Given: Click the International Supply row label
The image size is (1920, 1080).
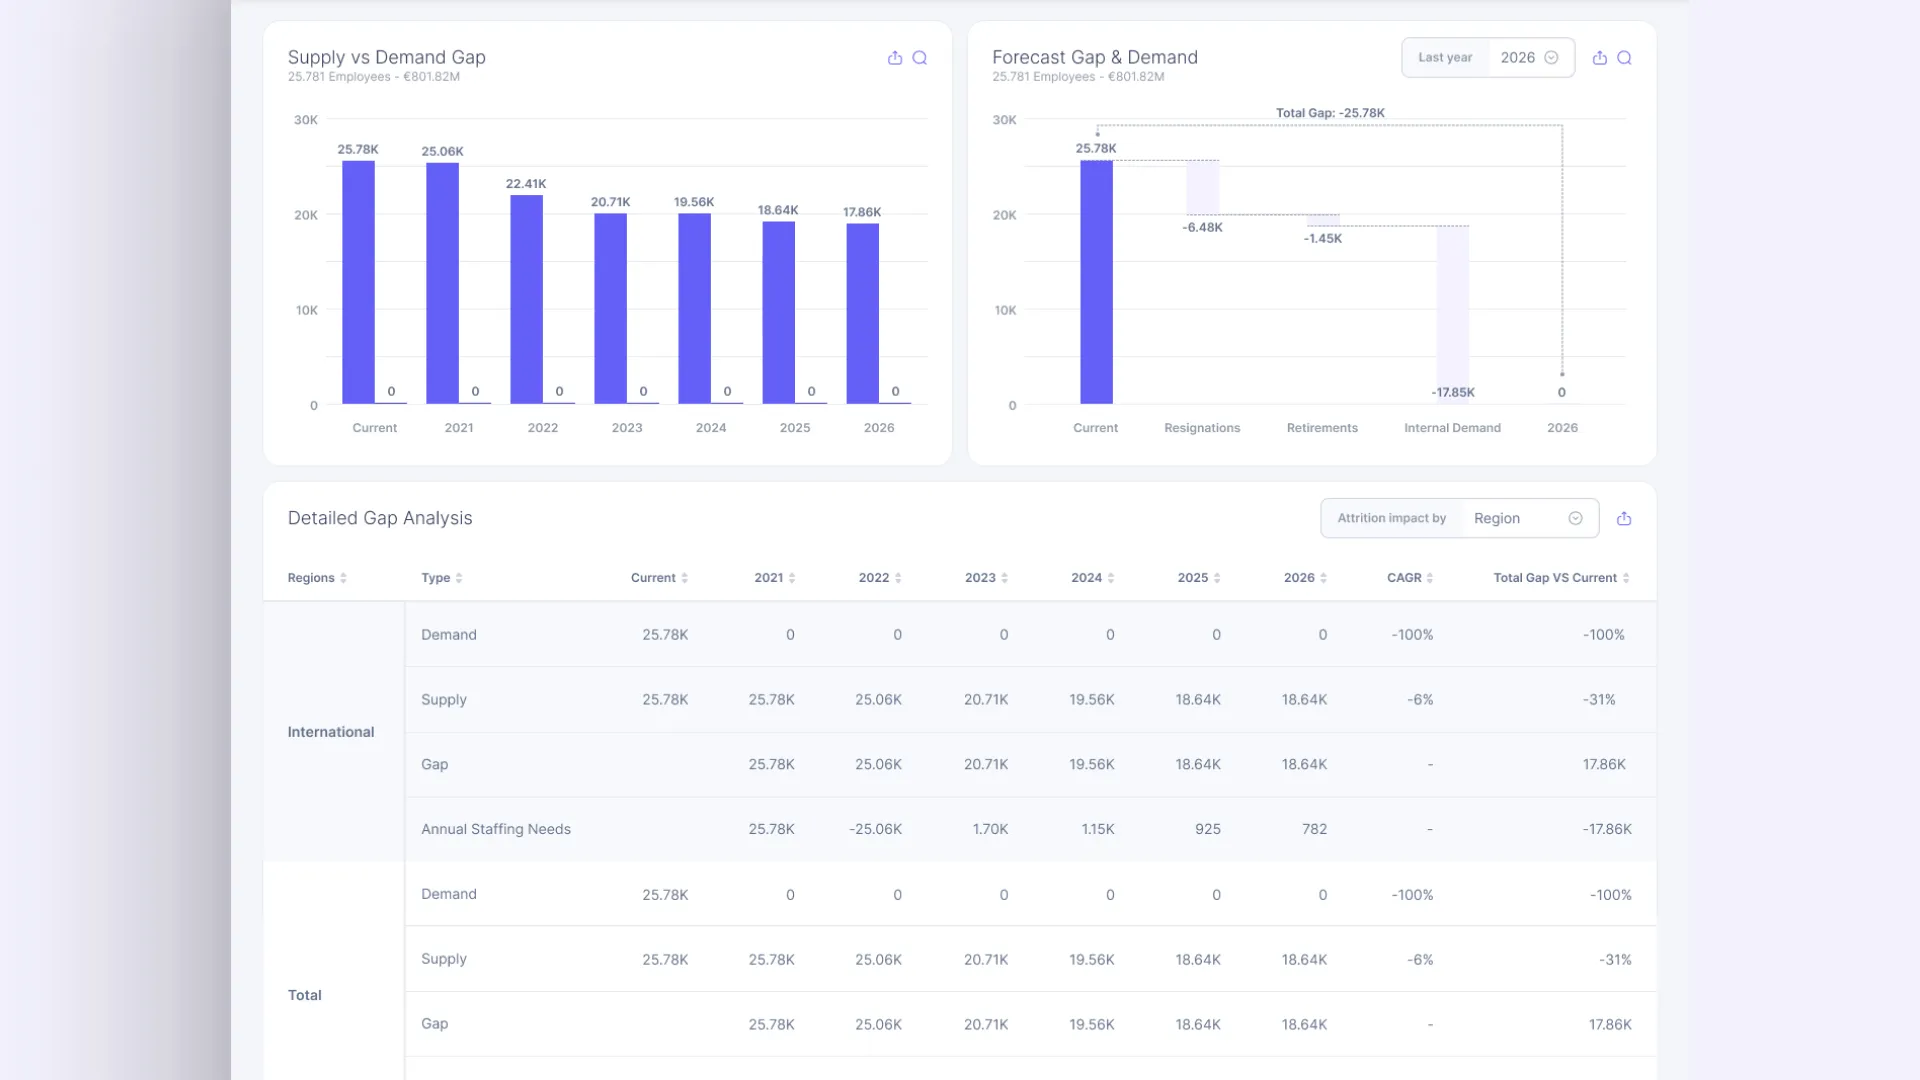Looking at the screenshot, I should coord(444,700).
